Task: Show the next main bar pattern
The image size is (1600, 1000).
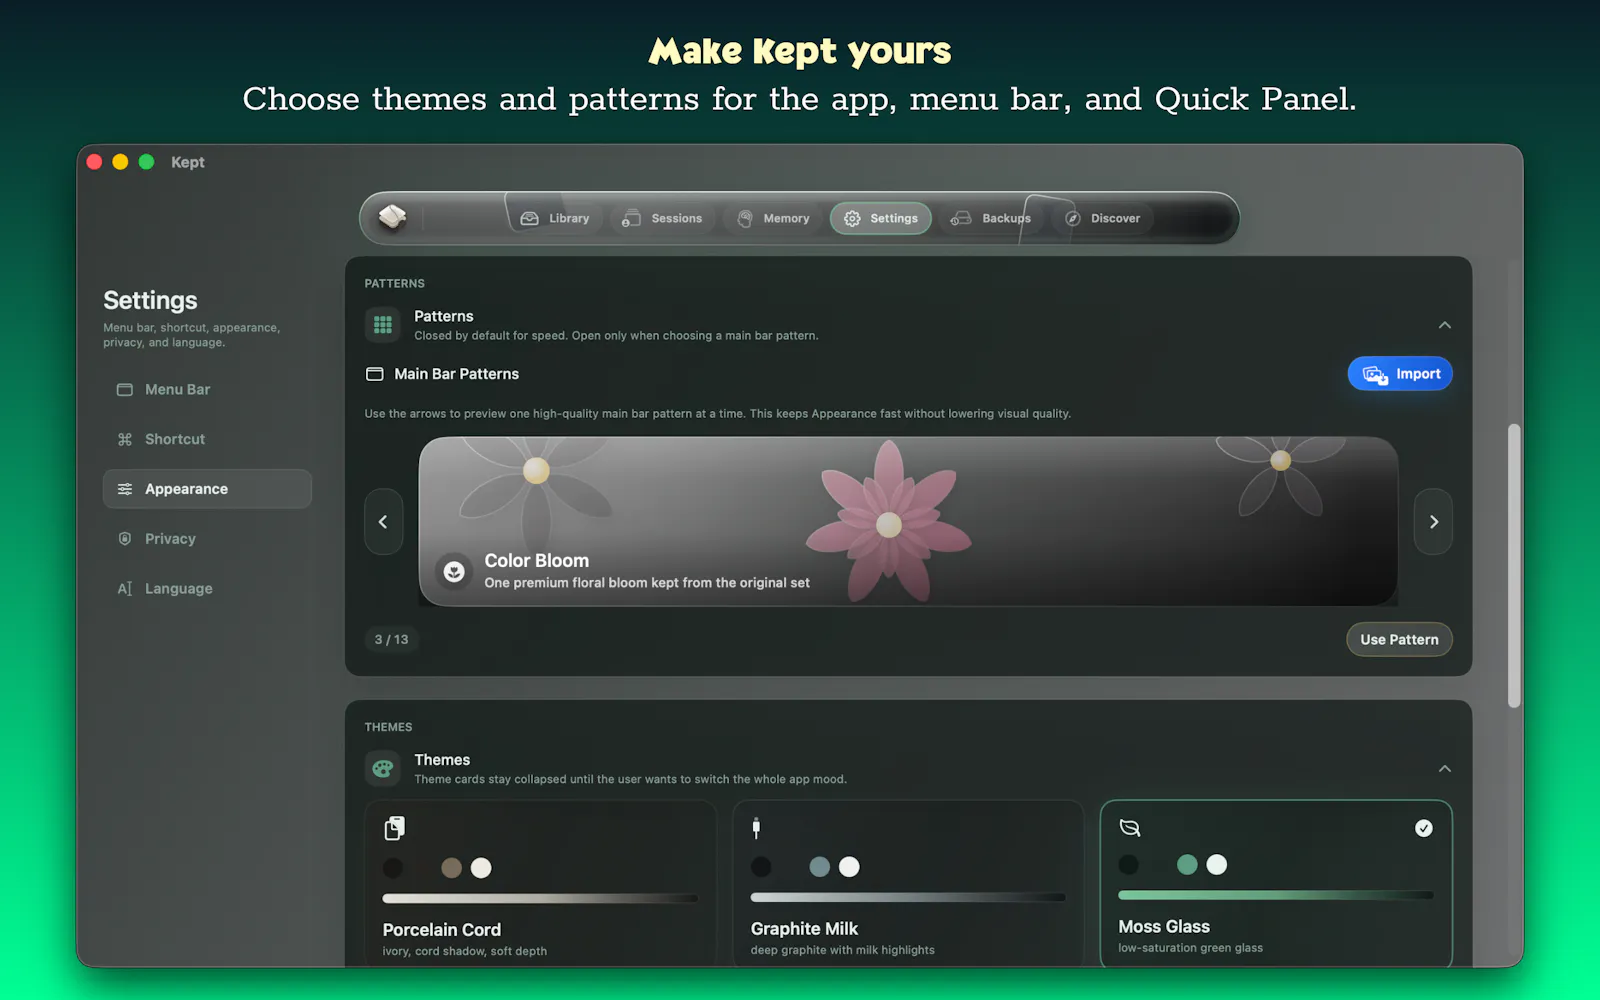Action: point(1433,522)
